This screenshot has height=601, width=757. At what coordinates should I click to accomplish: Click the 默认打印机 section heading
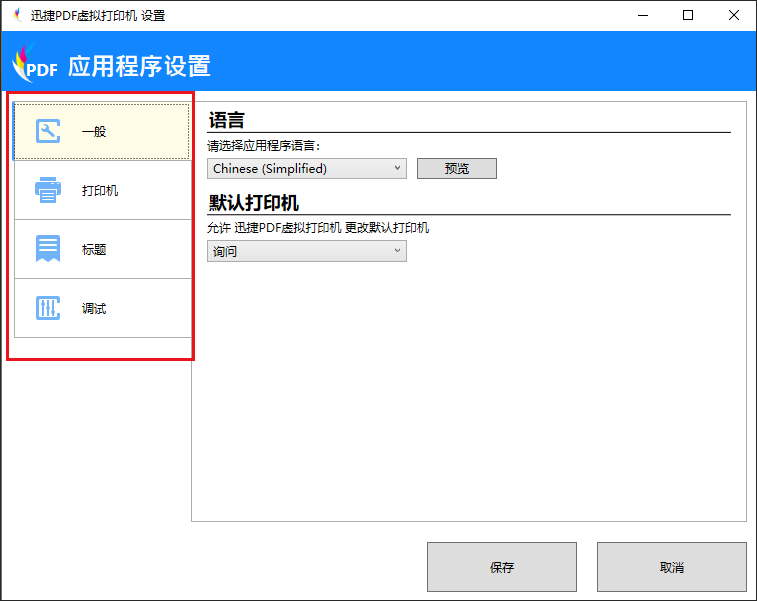[253, 203]
